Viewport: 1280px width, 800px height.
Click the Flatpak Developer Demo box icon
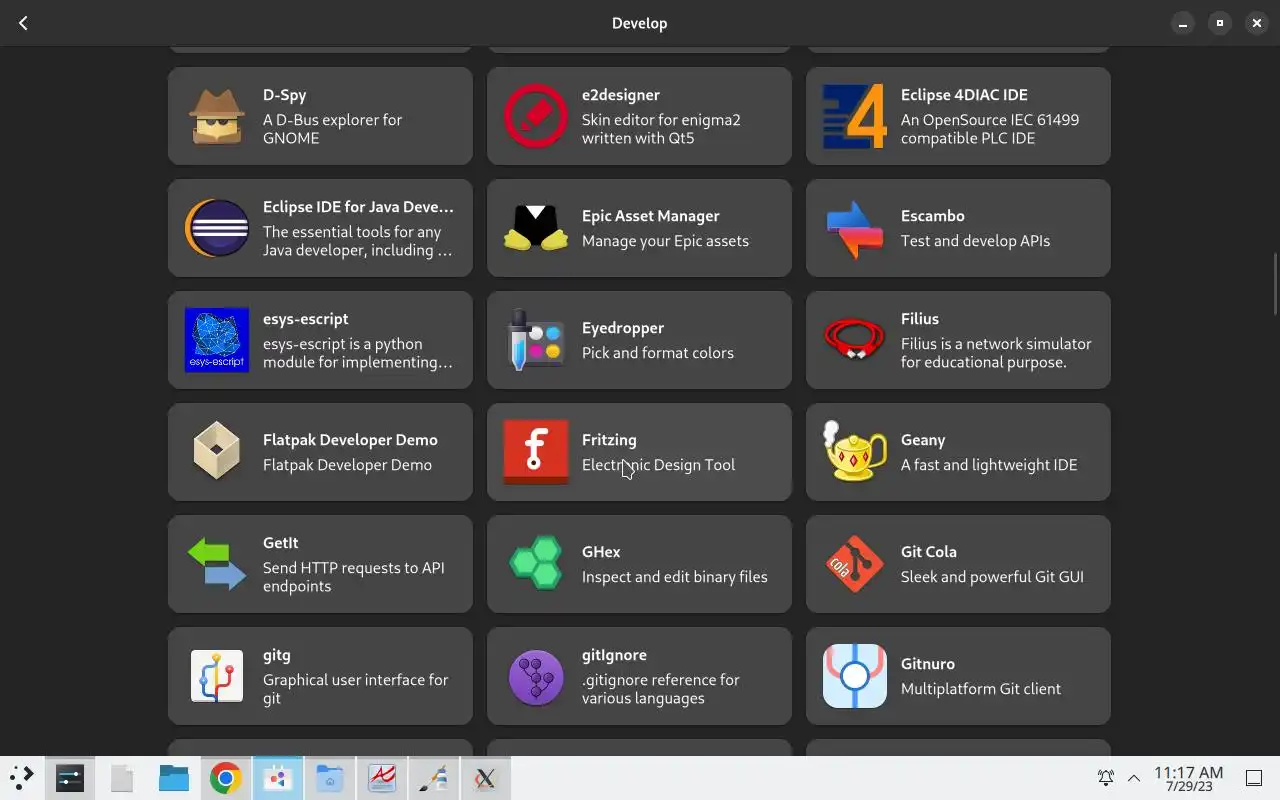(x=217, y=452)
